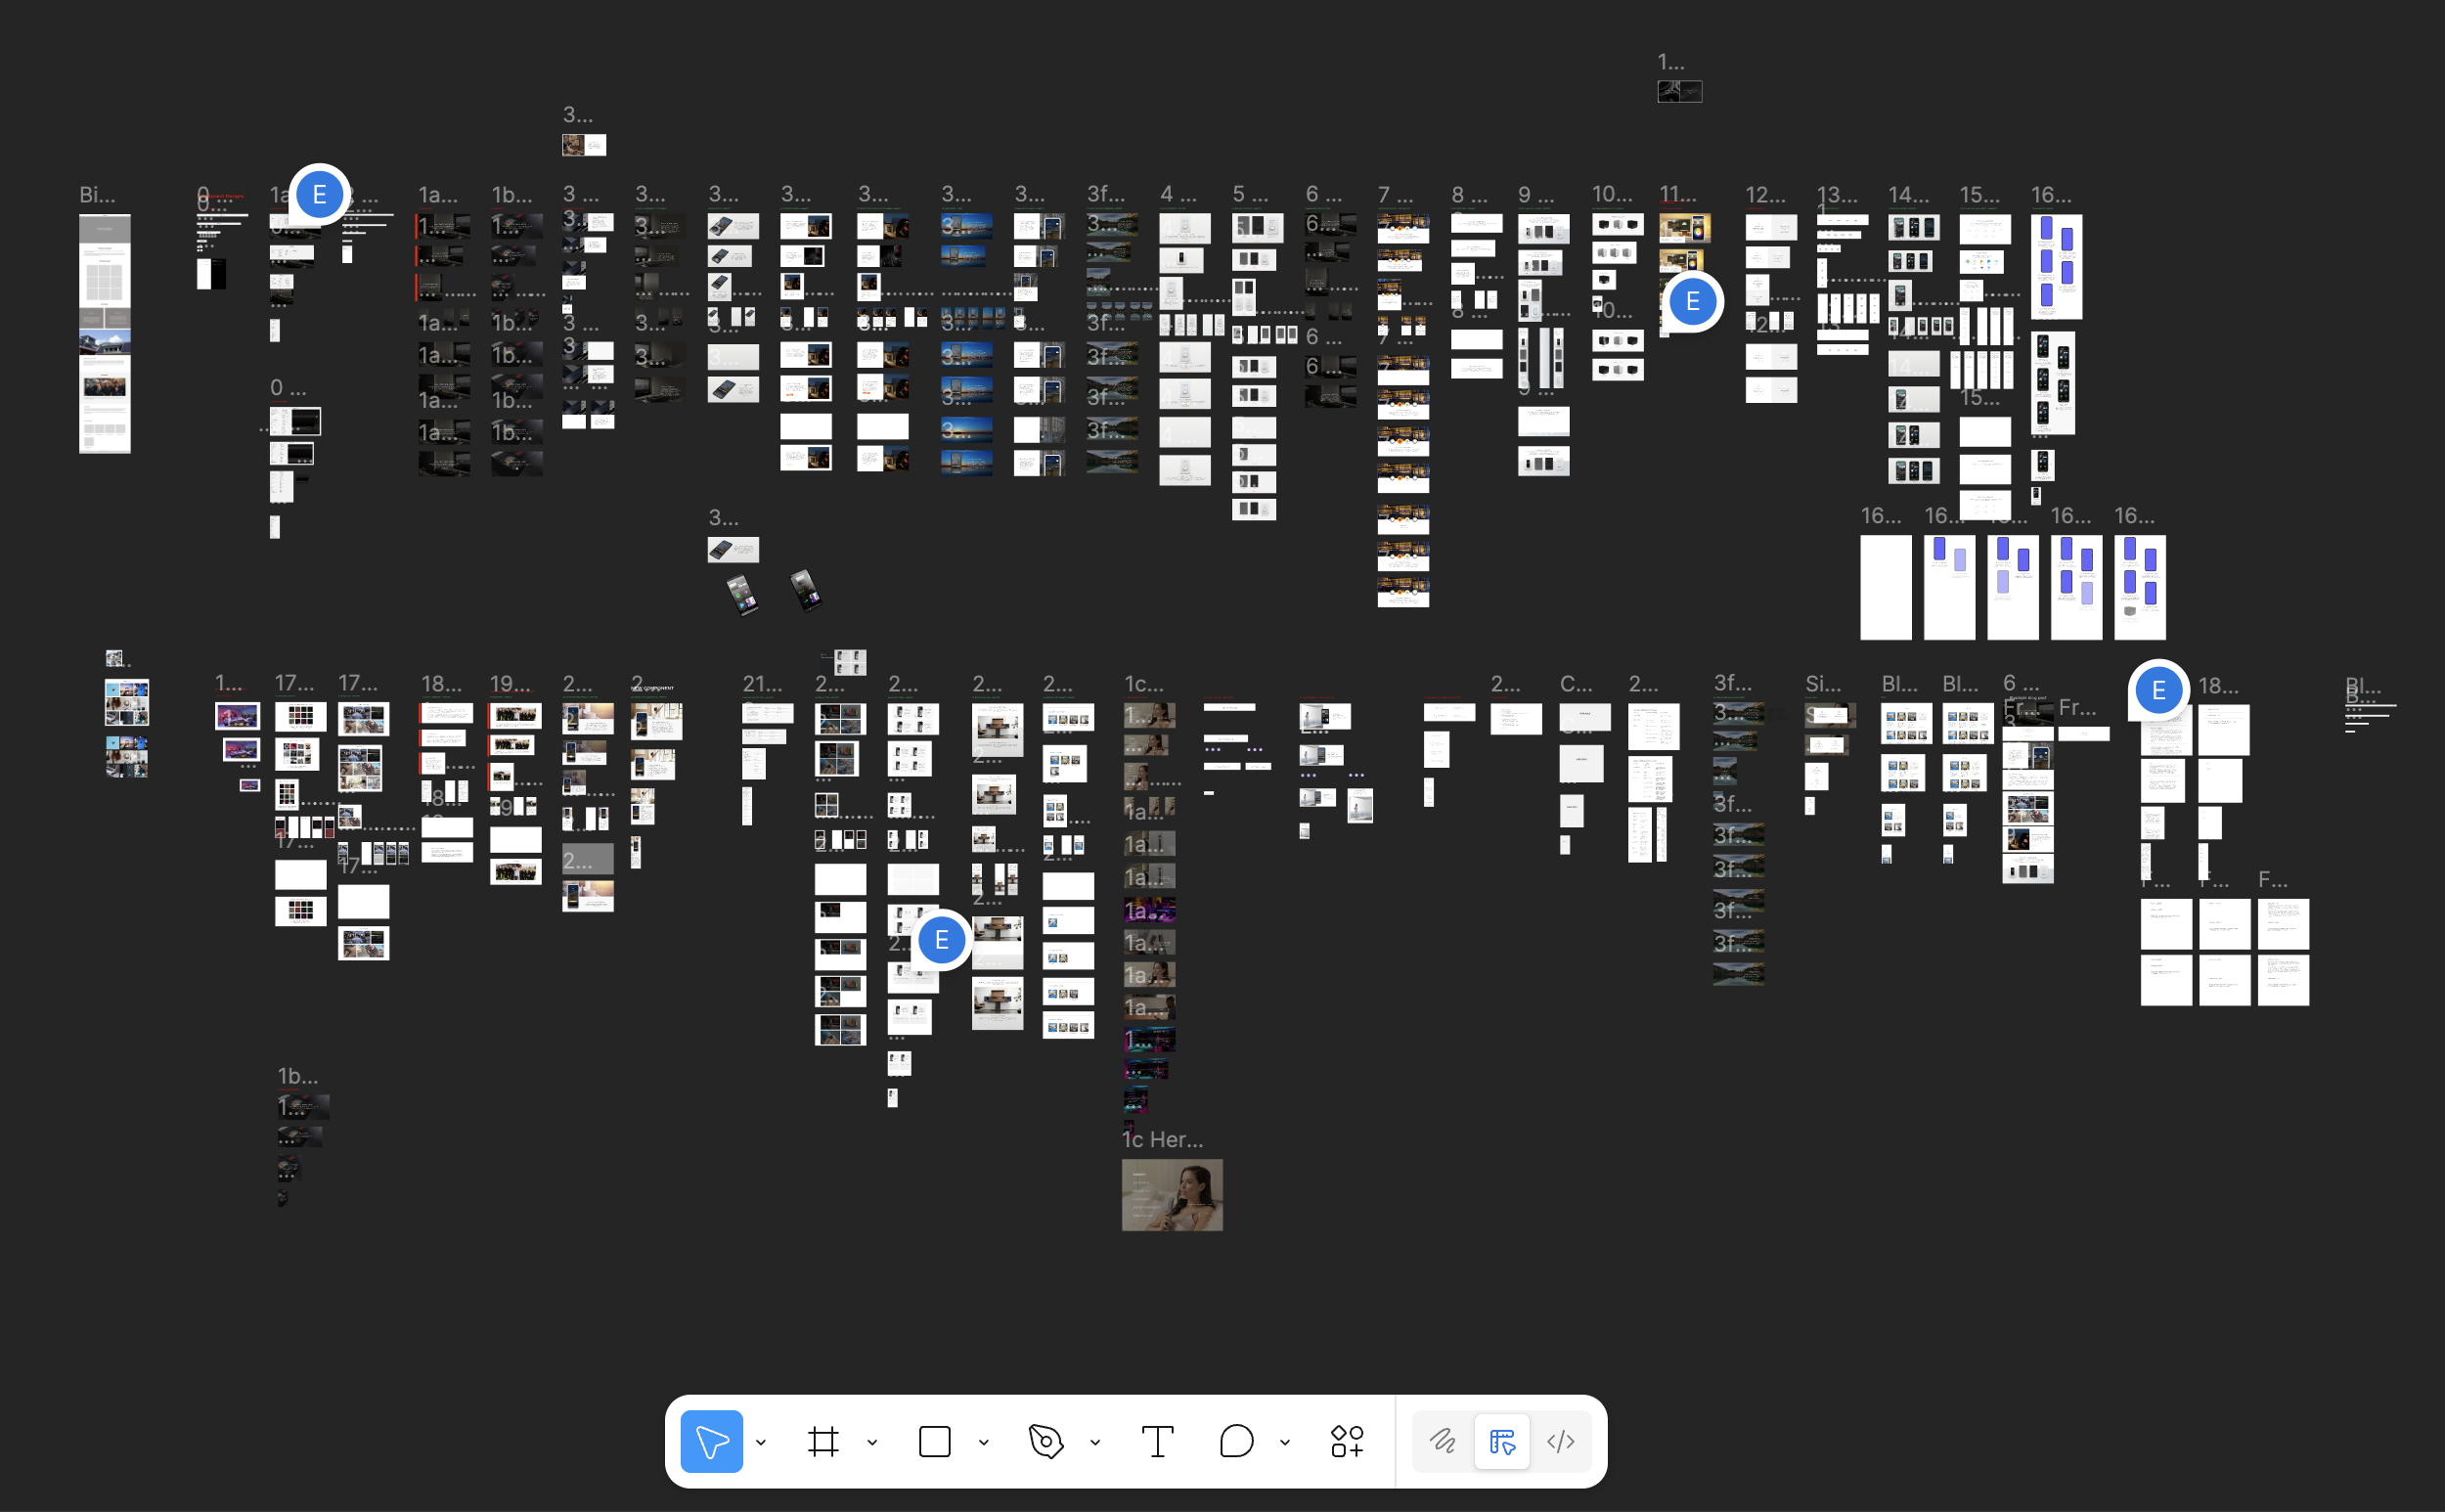Open the shape tool dropdown
Viewport: 2445px width, 1512px height.
(x=983, y=1441)
